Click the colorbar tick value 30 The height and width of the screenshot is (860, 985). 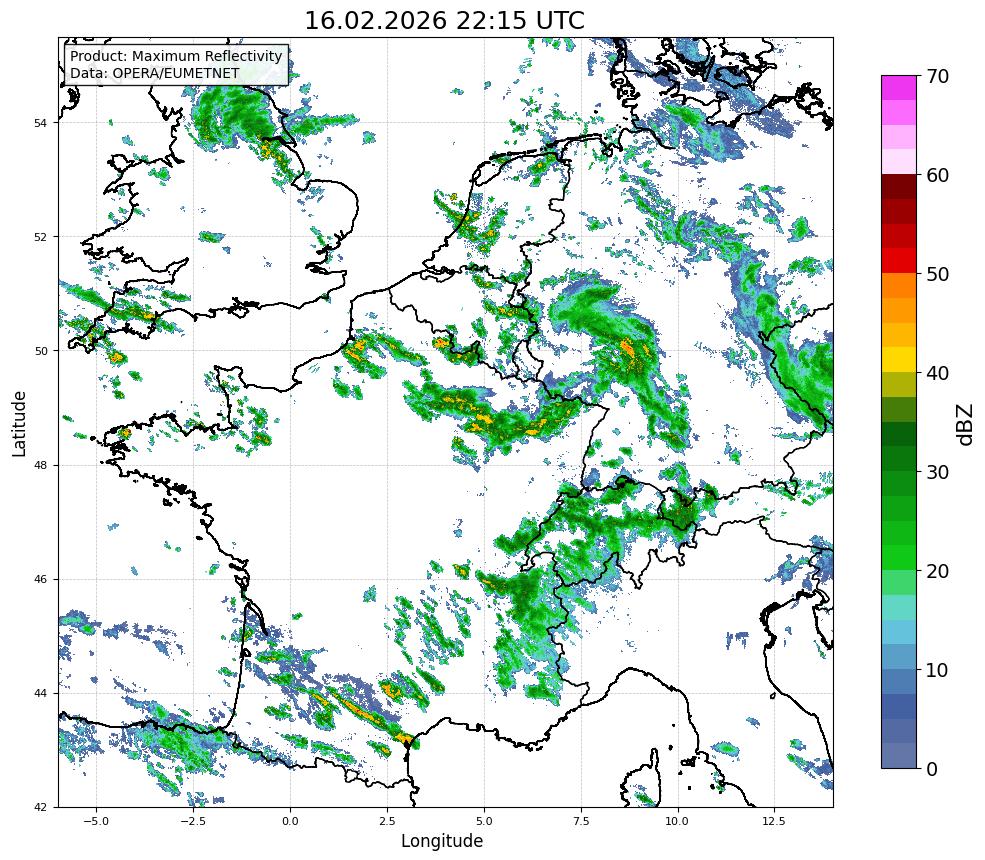[937, 472]
